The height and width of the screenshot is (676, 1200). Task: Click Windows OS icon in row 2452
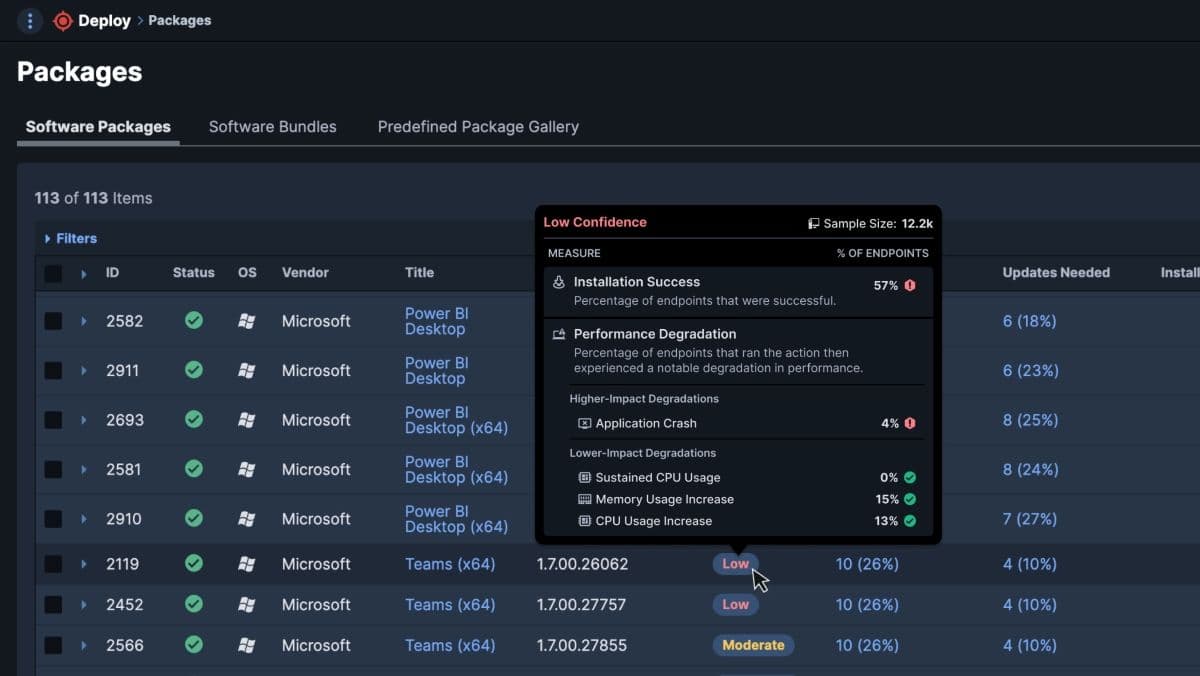coord(246,605)
